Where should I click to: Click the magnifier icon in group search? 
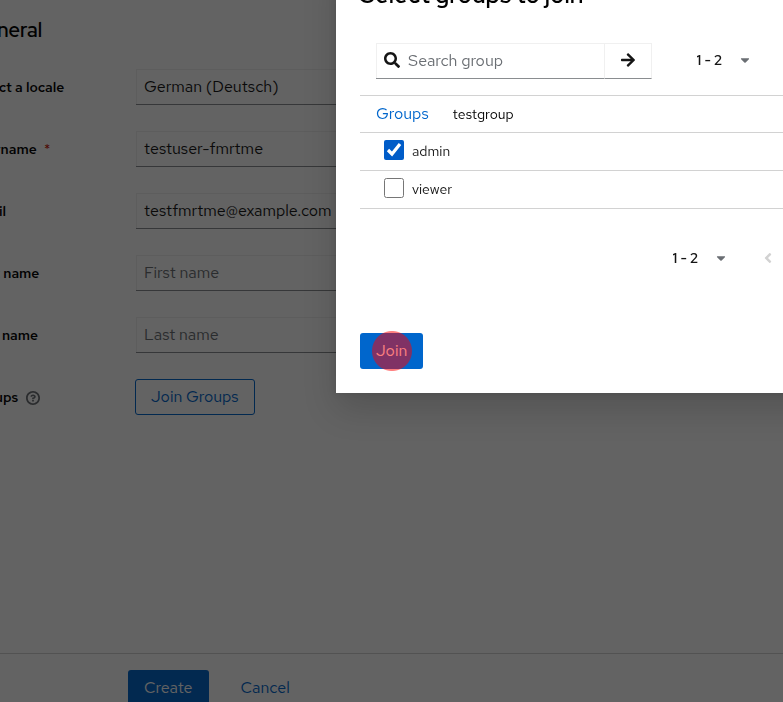pyautogui.click(x=392, y=60)
